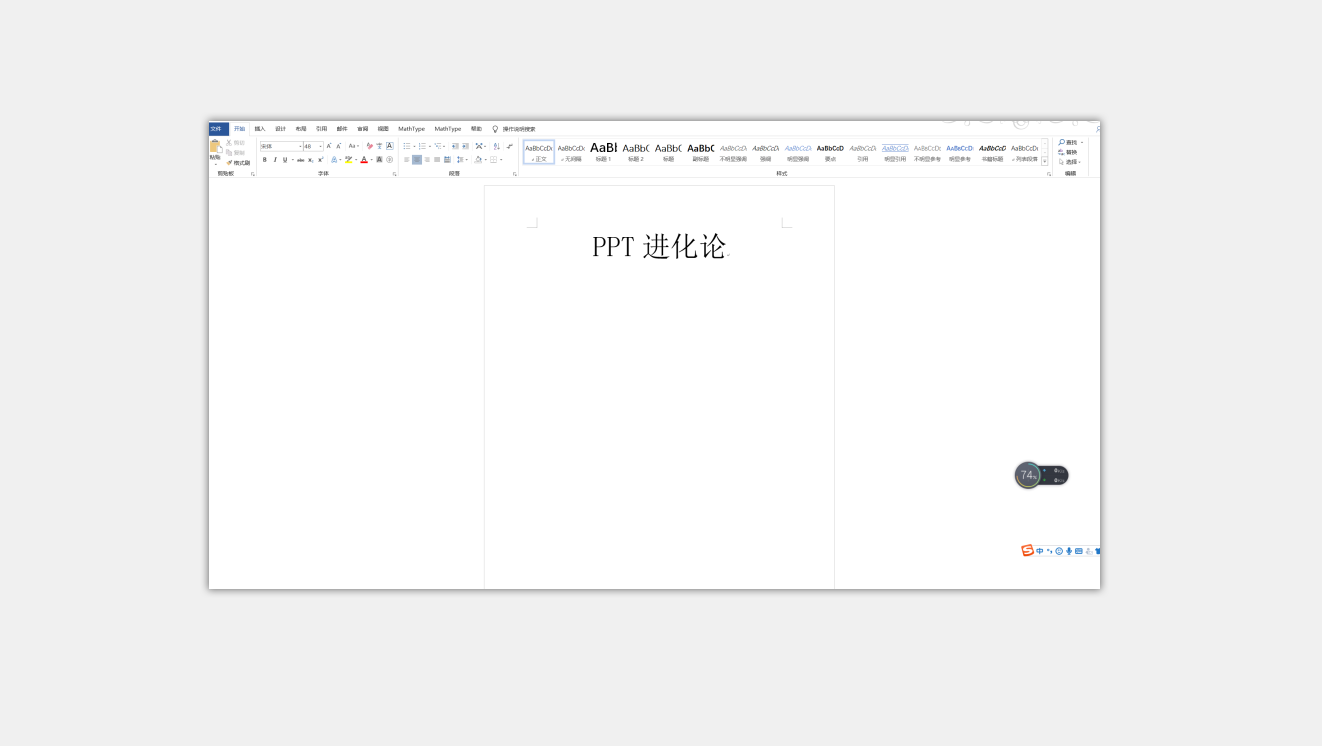Viewport: 1322px width, 746px height.
Task: Toggle bold formatting
Action: click(265, 160)
